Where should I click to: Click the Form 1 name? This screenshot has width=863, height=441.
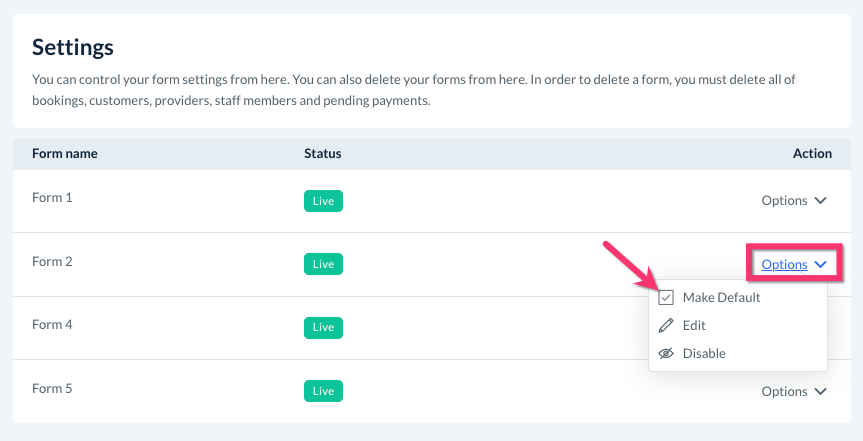tap(52, 198)
